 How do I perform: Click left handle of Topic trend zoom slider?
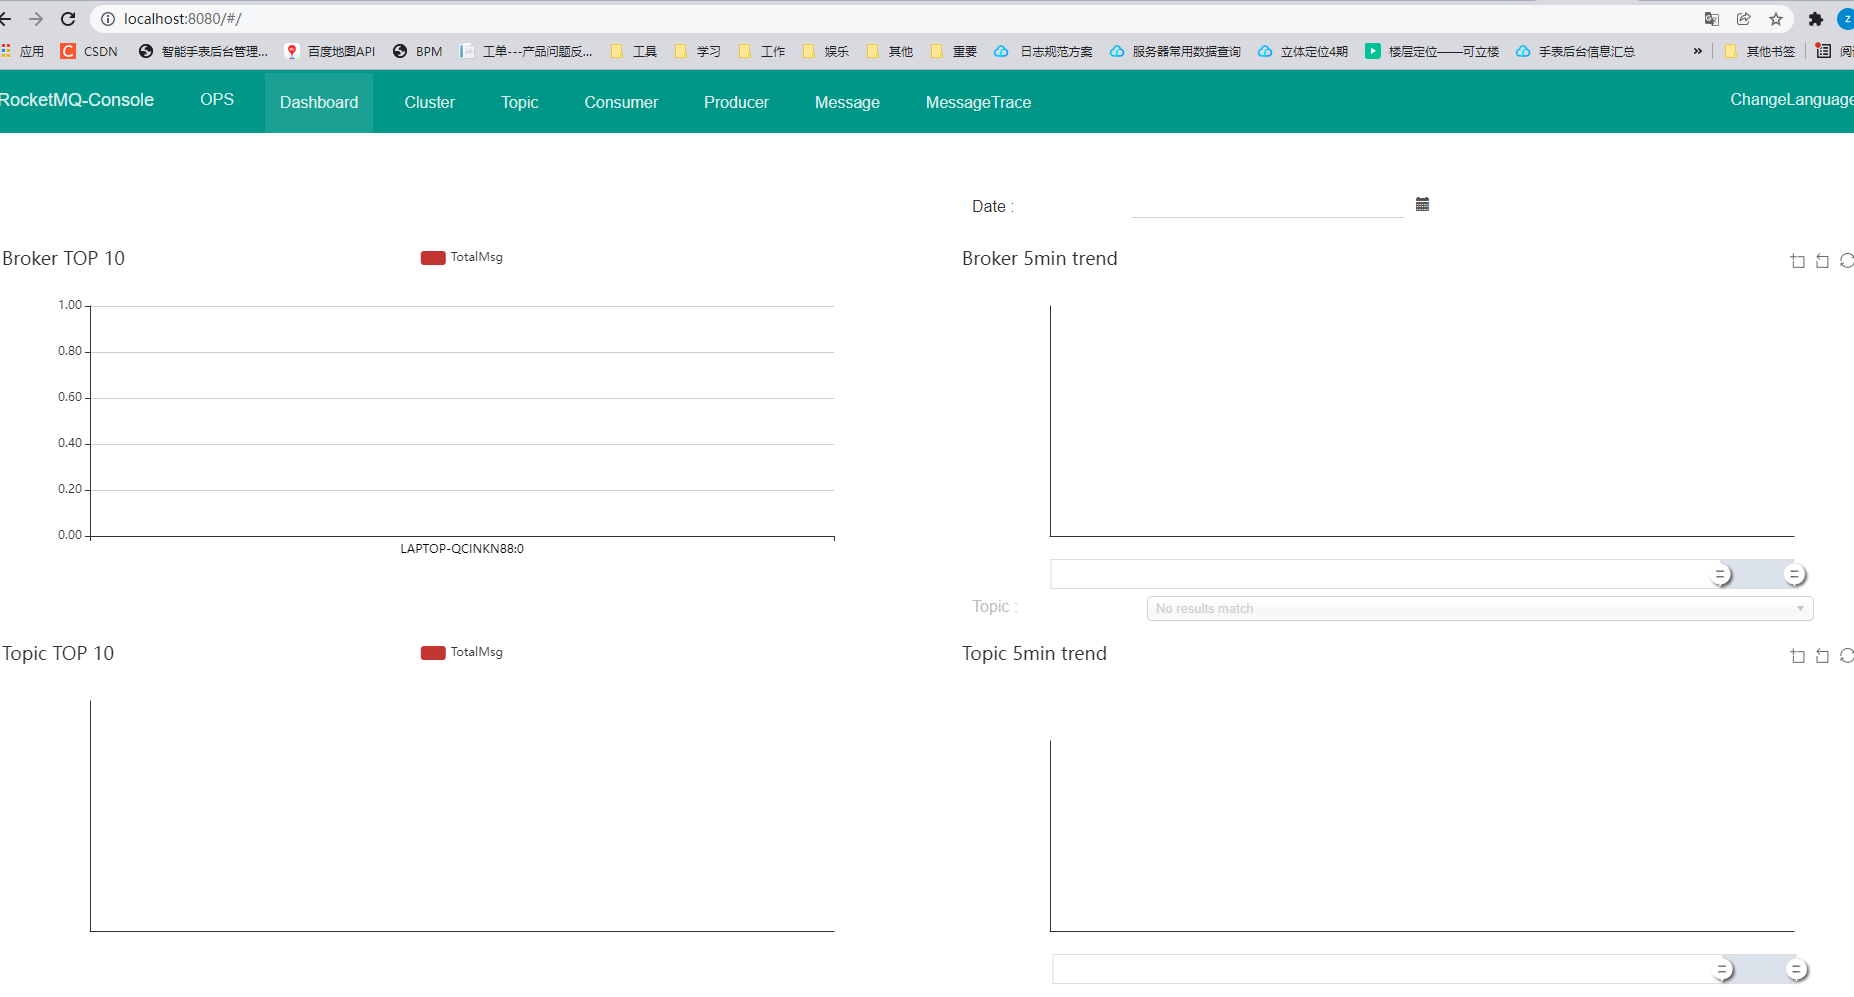(x=1723, y=970)
